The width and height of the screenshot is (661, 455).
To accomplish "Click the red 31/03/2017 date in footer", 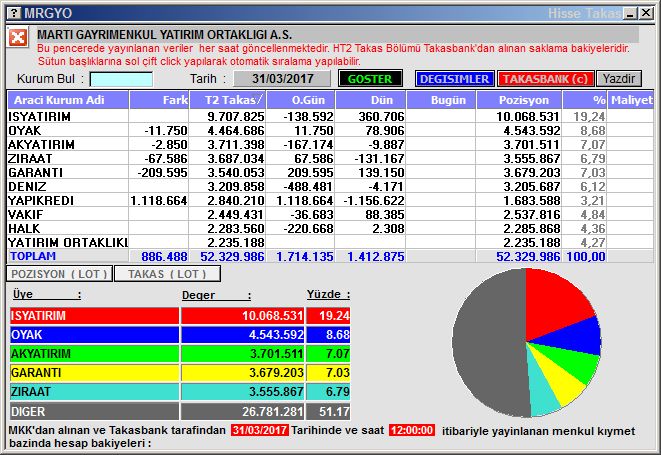I will [x=260, y=430].
